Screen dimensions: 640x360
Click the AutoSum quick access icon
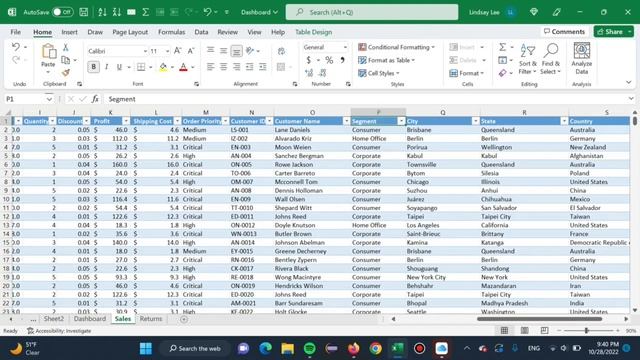pyautogui.click(x=145, y=12)
